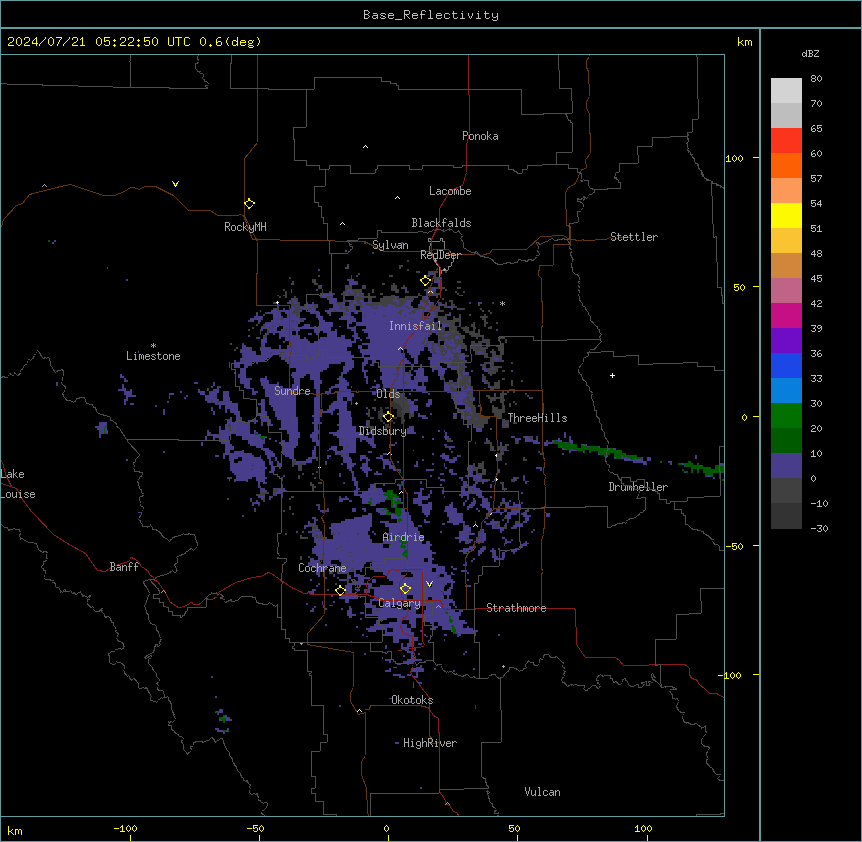Pick the bright blue 33-36 dBZ legend swatch
Screen dimensions: 862x842
786,365
